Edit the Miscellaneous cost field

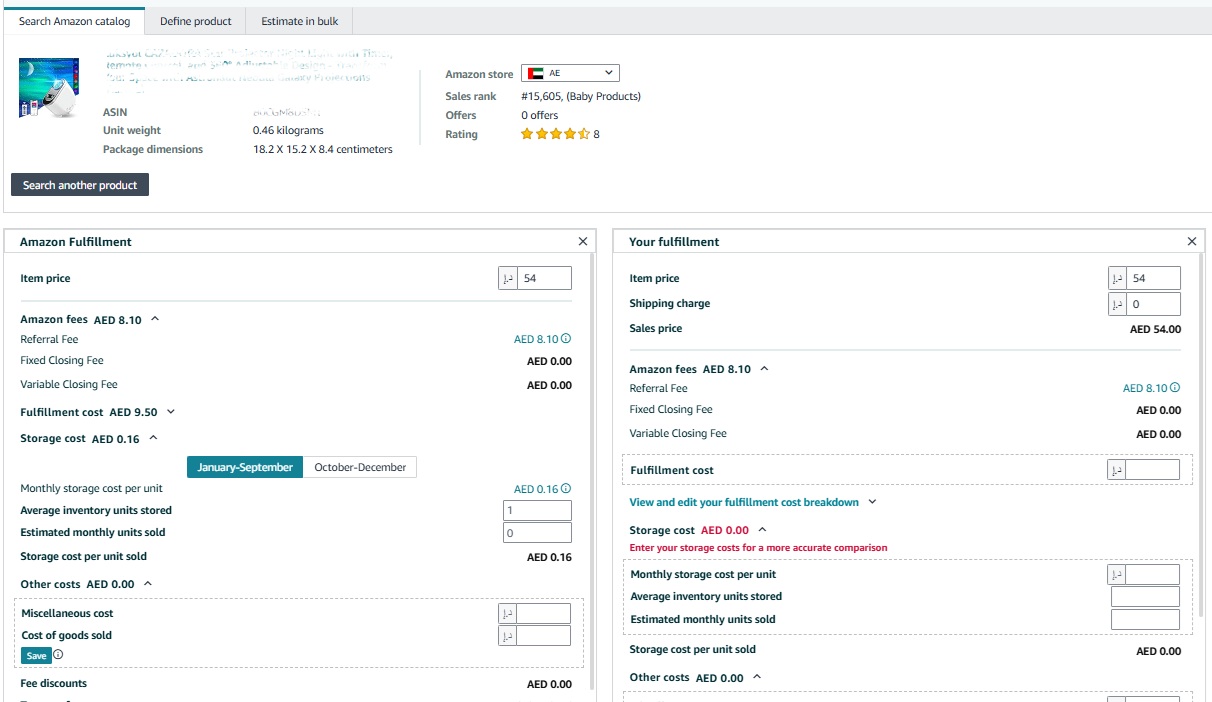coord(544,613)
